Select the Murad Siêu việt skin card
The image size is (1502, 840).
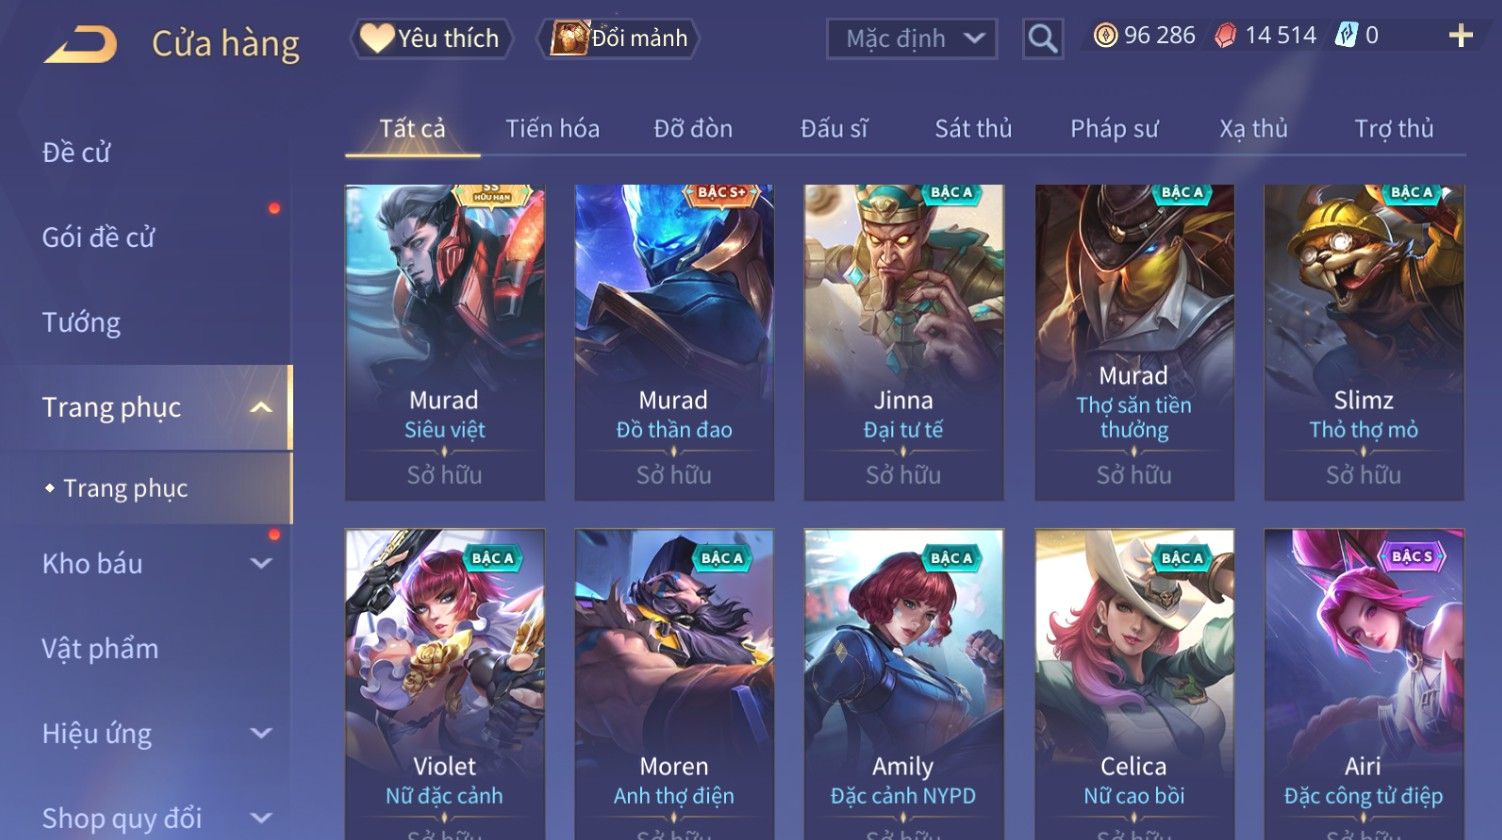444,342
